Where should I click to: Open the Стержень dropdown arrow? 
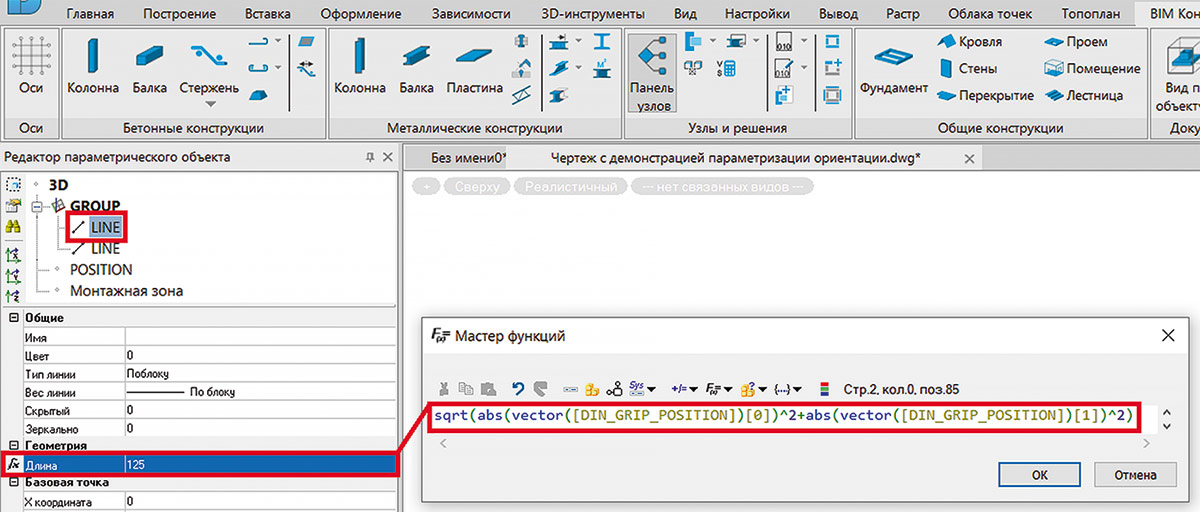[x=210, y=104]
